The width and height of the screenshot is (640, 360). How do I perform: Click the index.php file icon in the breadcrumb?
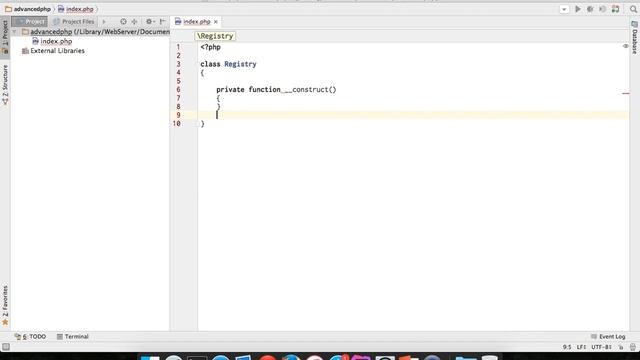point(61,9)
